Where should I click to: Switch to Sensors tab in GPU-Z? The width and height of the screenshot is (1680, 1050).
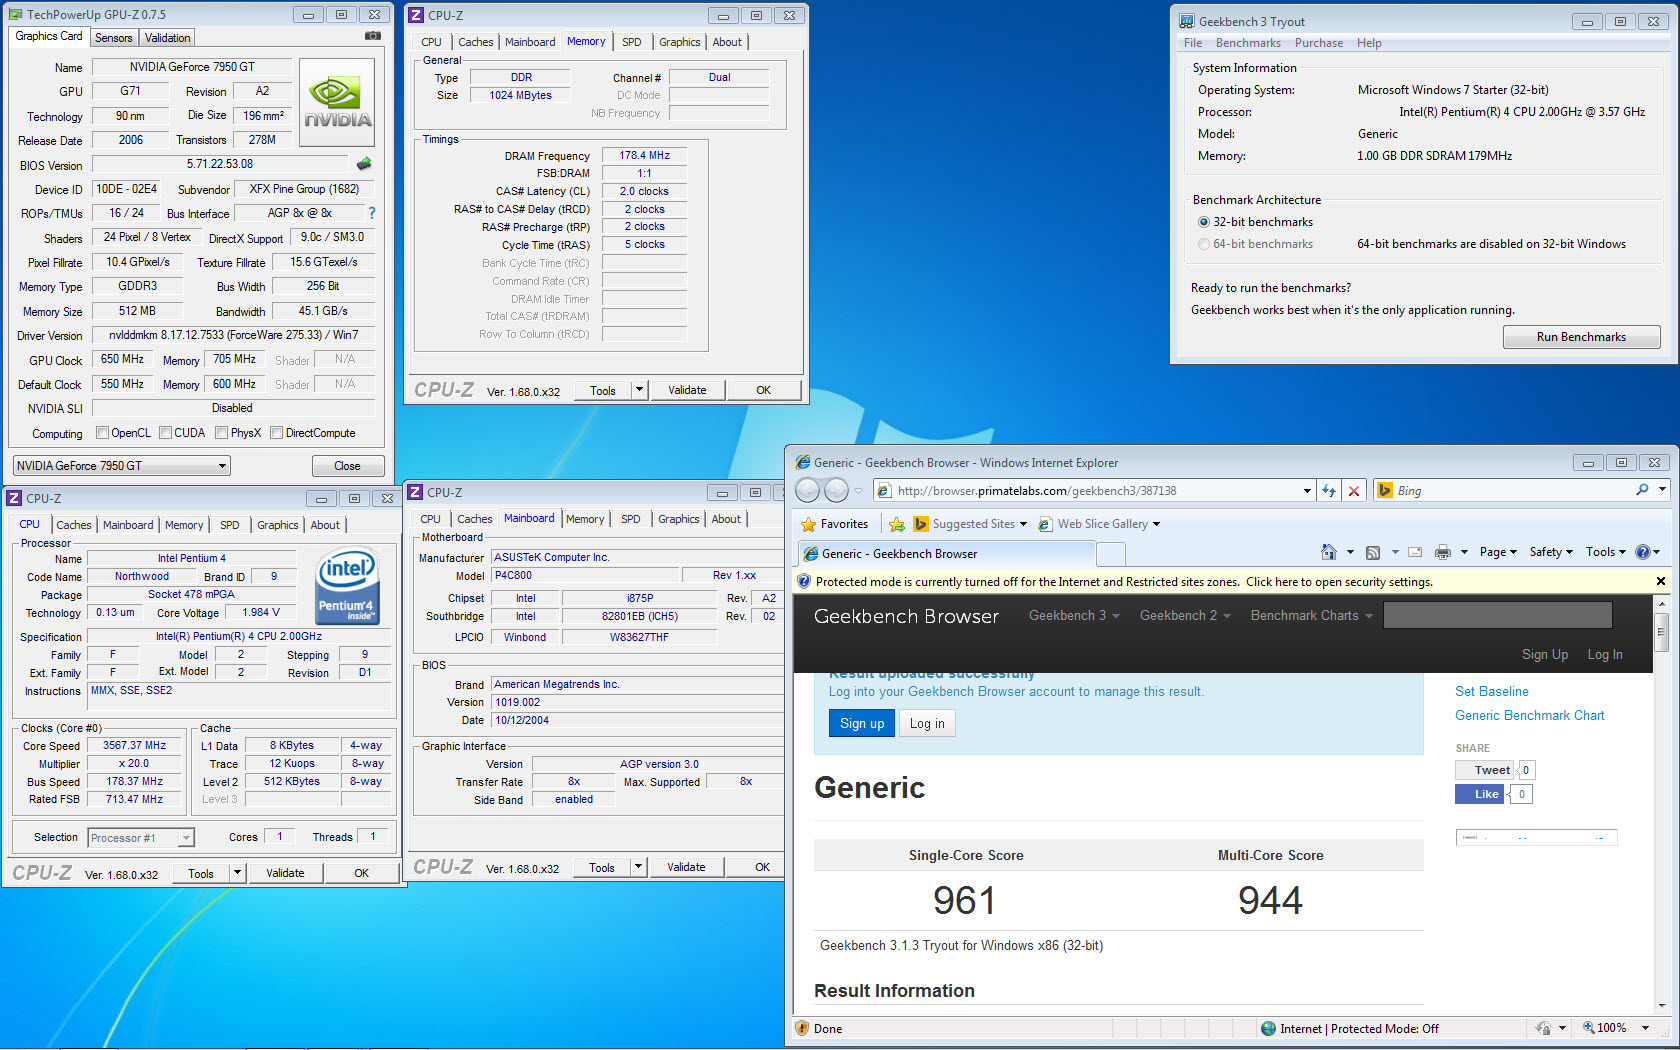pos(114,38)
